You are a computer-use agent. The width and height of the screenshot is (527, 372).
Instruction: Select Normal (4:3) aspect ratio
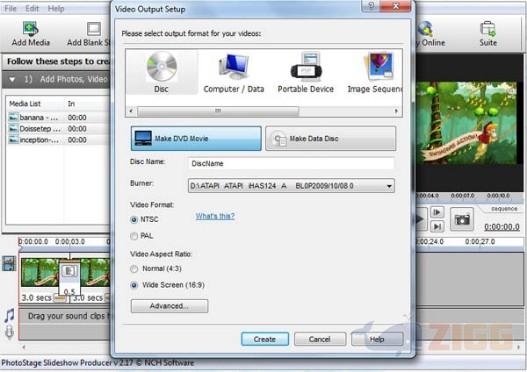click(x=134, y=269)
